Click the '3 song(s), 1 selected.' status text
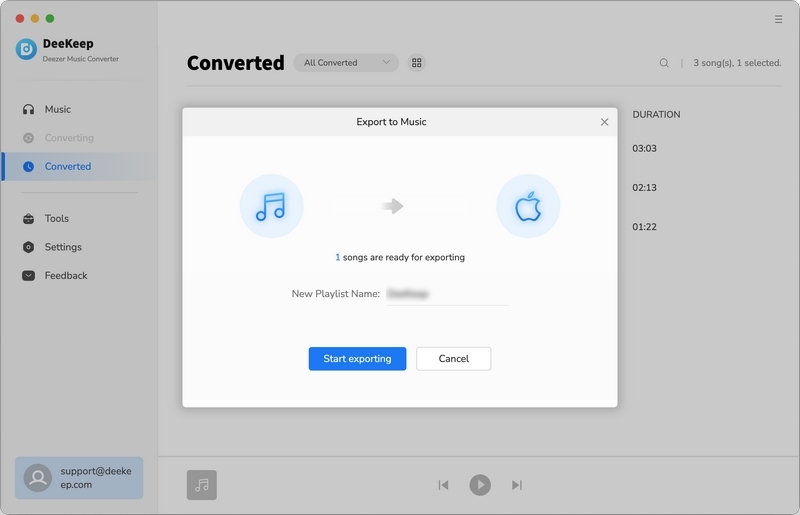 pos(737,63)
